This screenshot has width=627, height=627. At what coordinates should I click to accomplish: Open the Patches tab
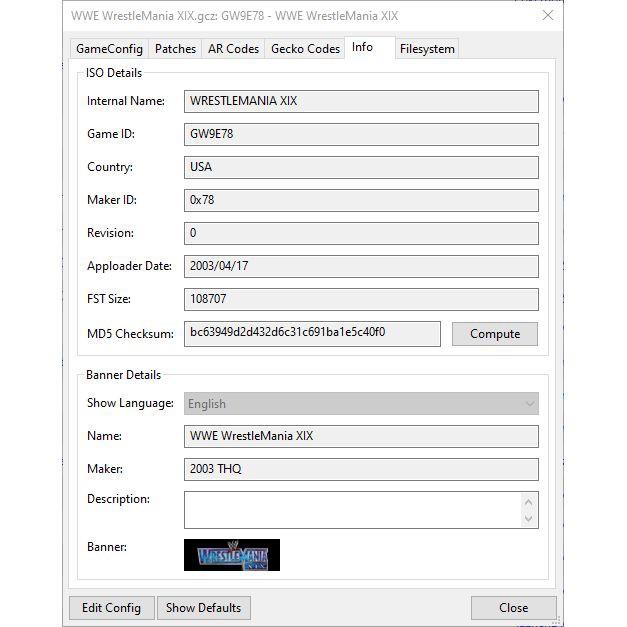tap(175, 49)
